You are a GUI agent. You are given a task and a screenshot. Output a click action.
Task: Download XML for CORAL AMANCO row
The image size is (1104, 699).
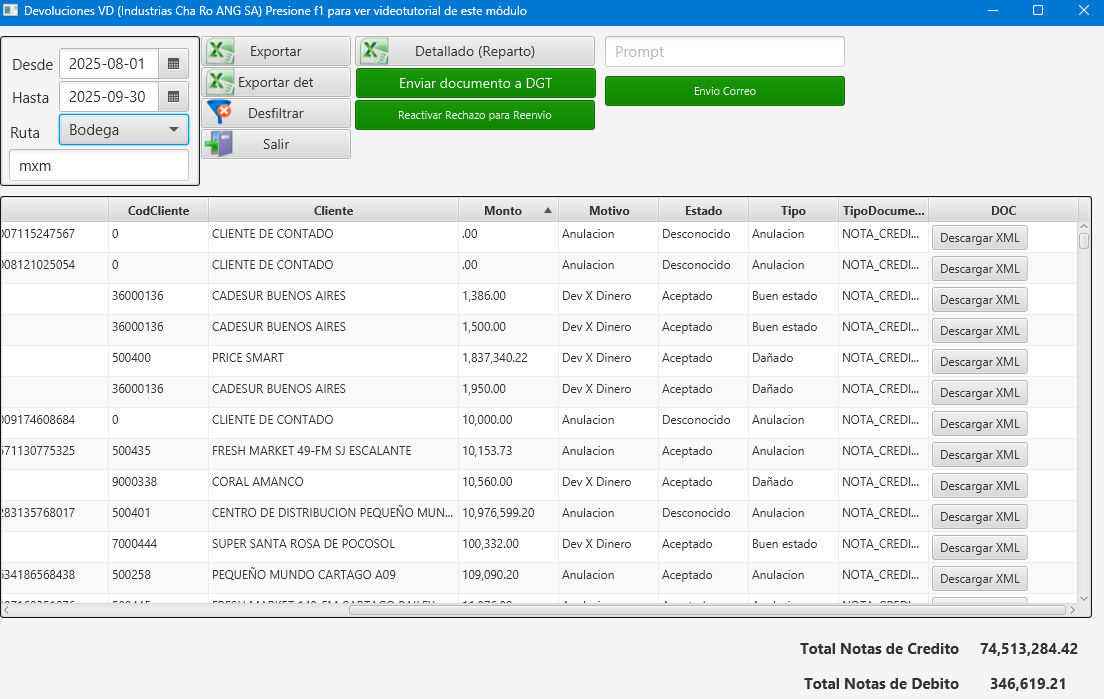click(979, 486)
